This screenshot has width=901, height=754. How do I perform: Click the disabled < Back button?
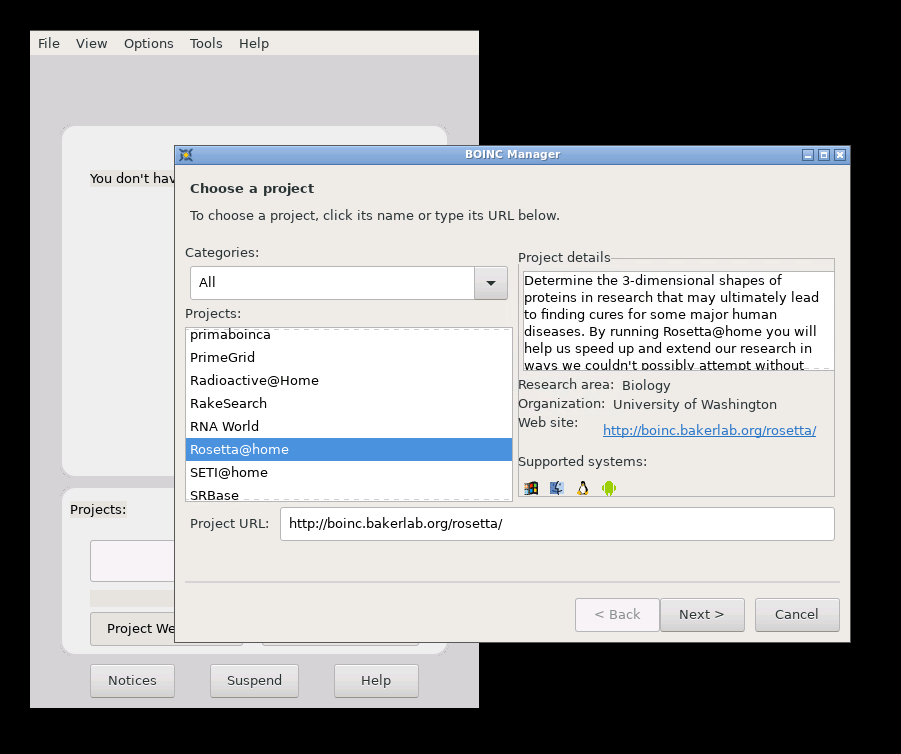617,615
